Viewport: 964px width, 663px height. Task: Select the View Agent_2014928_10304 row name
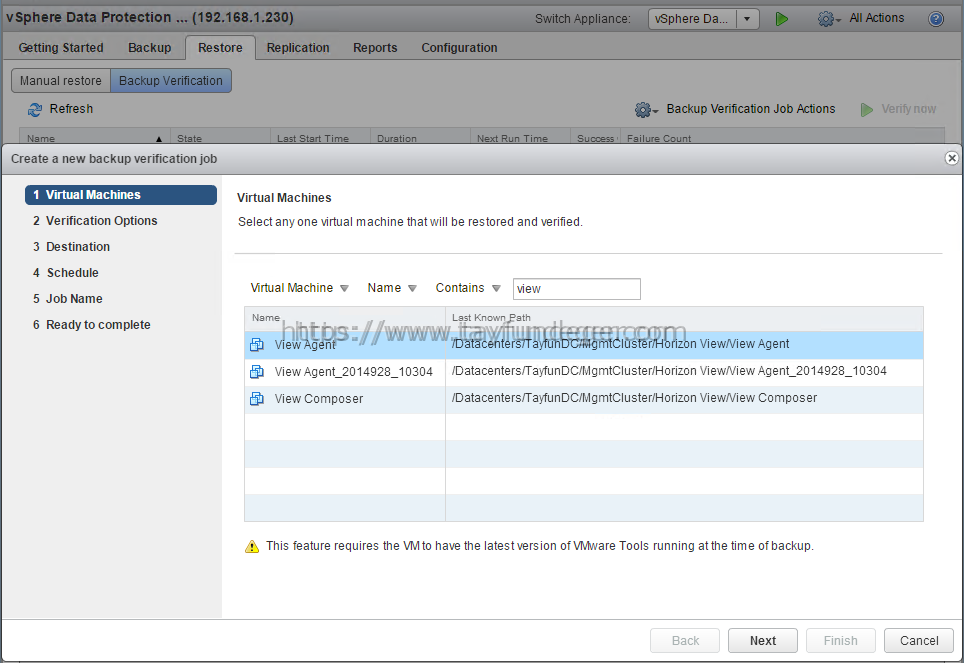point(354,371)
